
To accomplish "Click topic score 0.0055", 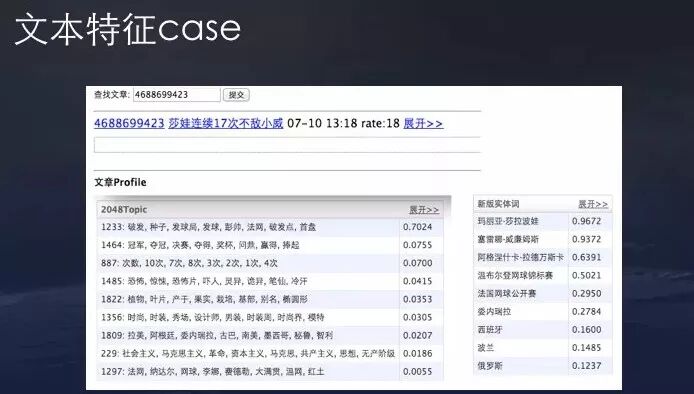I will pyautogui.click(x=417, y=371).
